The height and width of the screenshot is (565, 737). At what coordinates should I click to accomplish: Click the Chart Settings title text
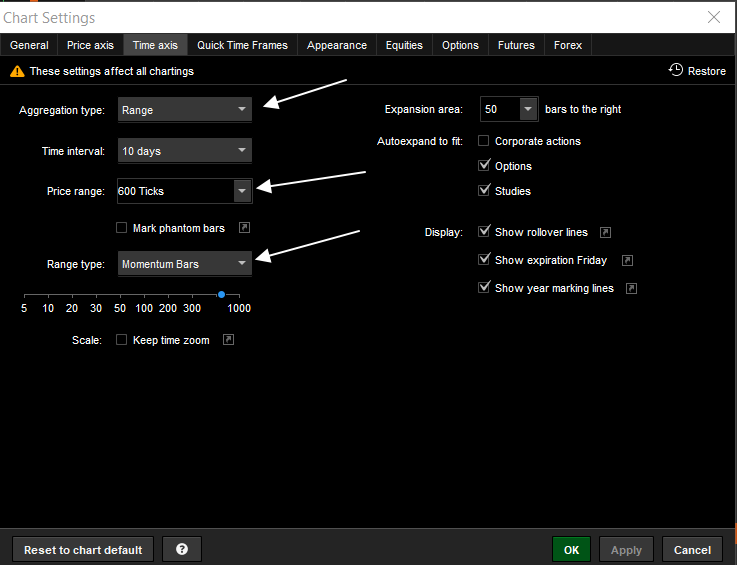pos(49,18)
